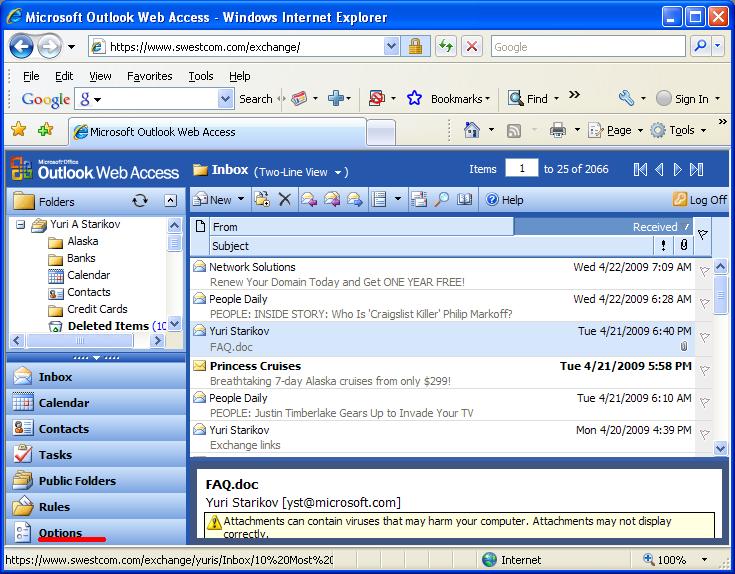
Task: Click the Forward message icon
Action: point(355,200)
